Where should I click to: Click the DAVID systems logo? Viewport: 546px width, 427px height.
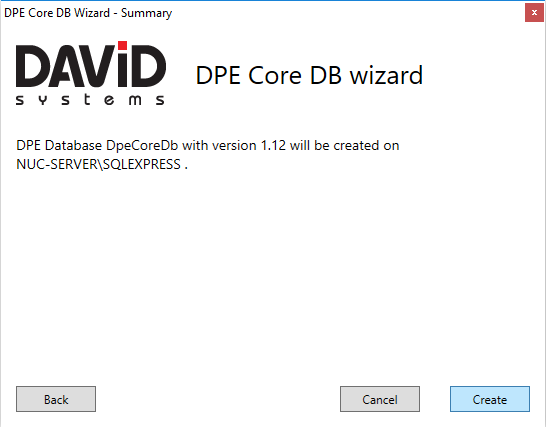tap(91, 73)
